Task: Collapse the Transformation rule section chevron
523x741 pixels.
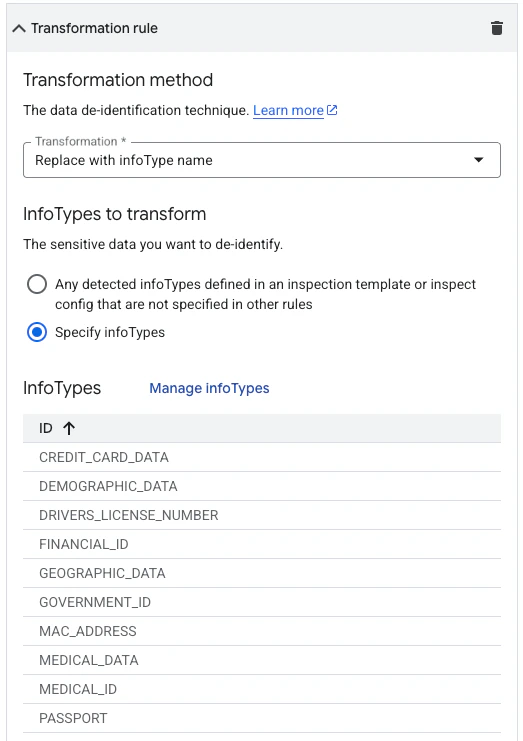Action: point(19,28)
